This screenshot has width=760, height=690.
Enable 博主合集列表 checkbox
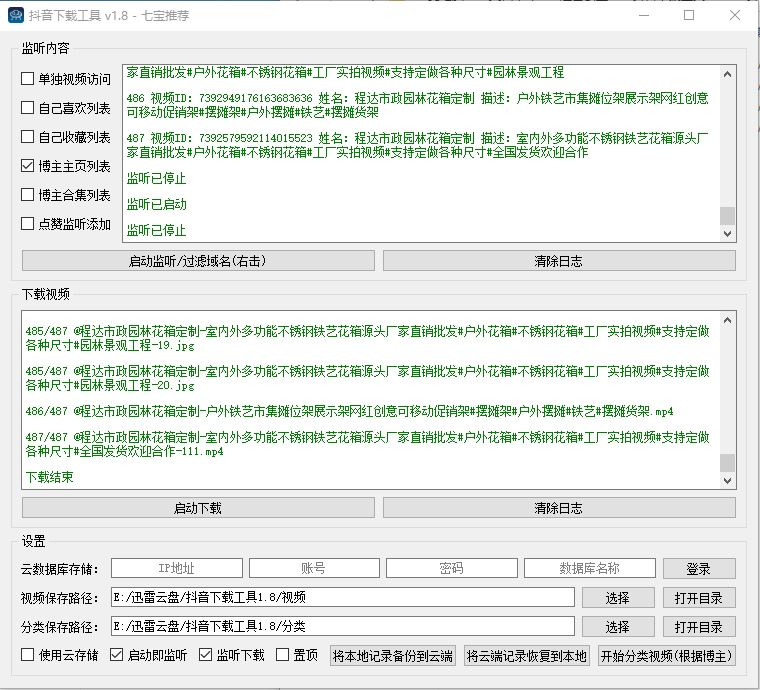(28, 195)
